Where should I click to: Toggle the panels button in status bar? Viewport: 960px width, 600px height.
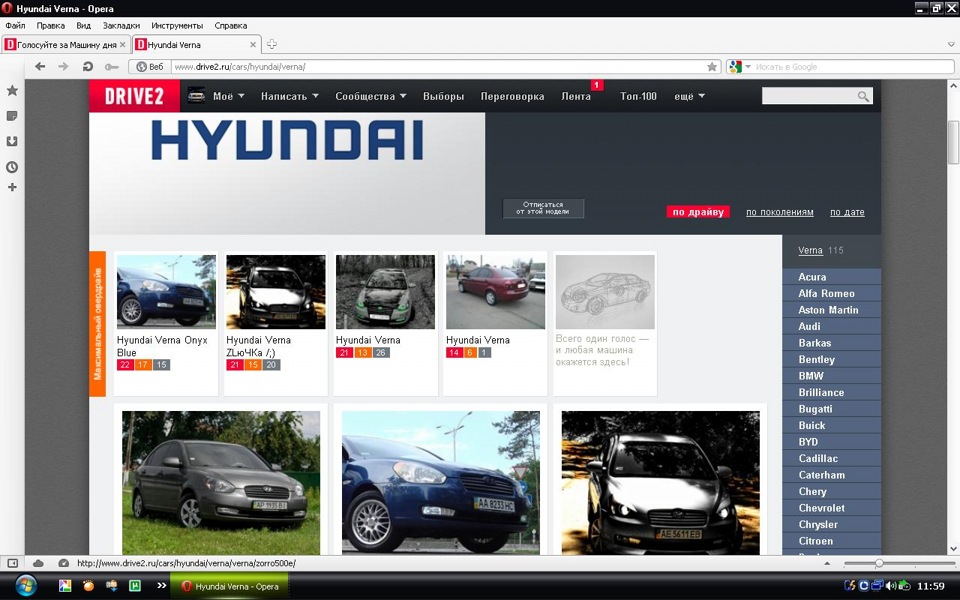coord(12,563)
